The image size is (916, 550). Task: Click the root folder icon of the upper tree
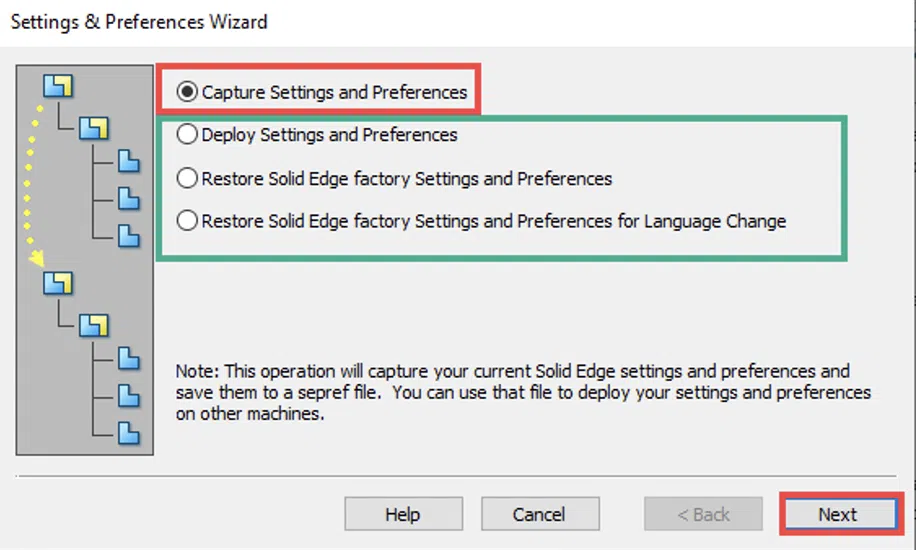pos(58,86)
